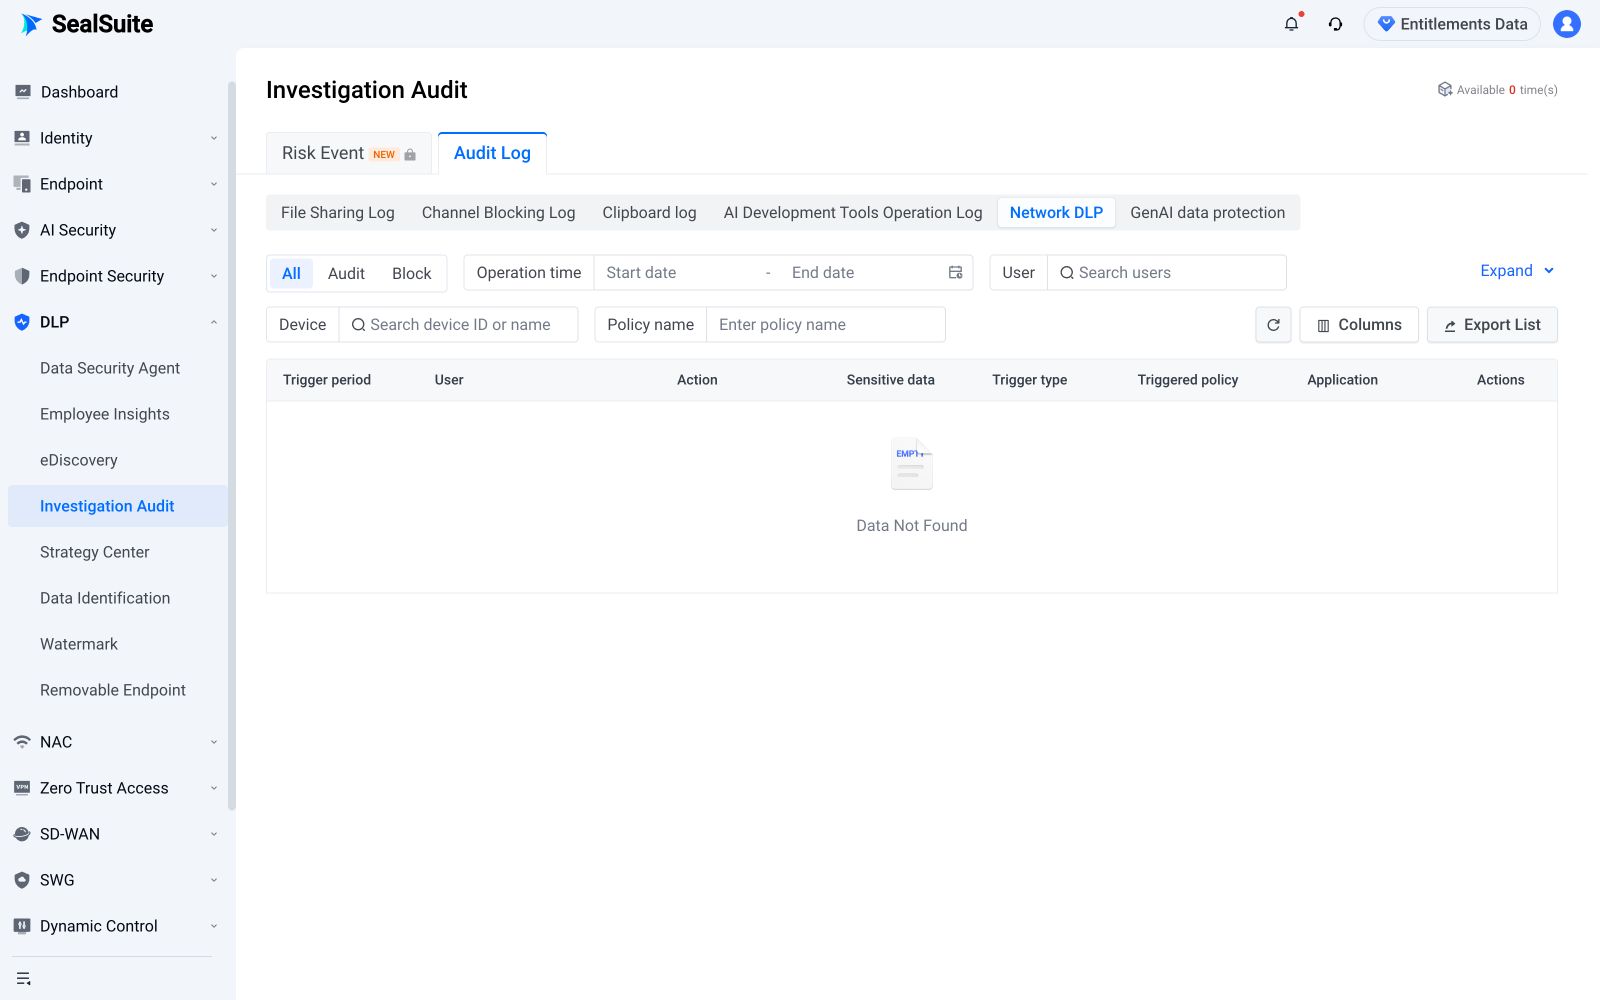Focus the Enter policy name field

click(x=826, y=325)
